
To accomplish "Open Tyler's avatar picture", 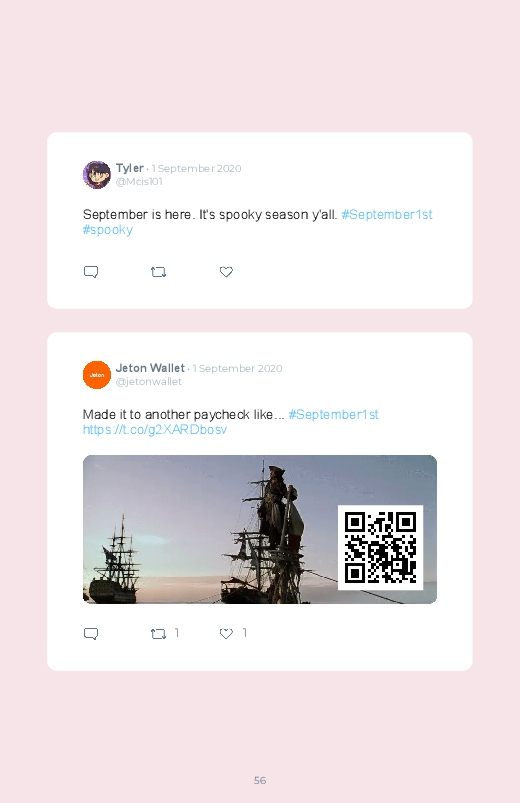I will [x=97, y=175].
